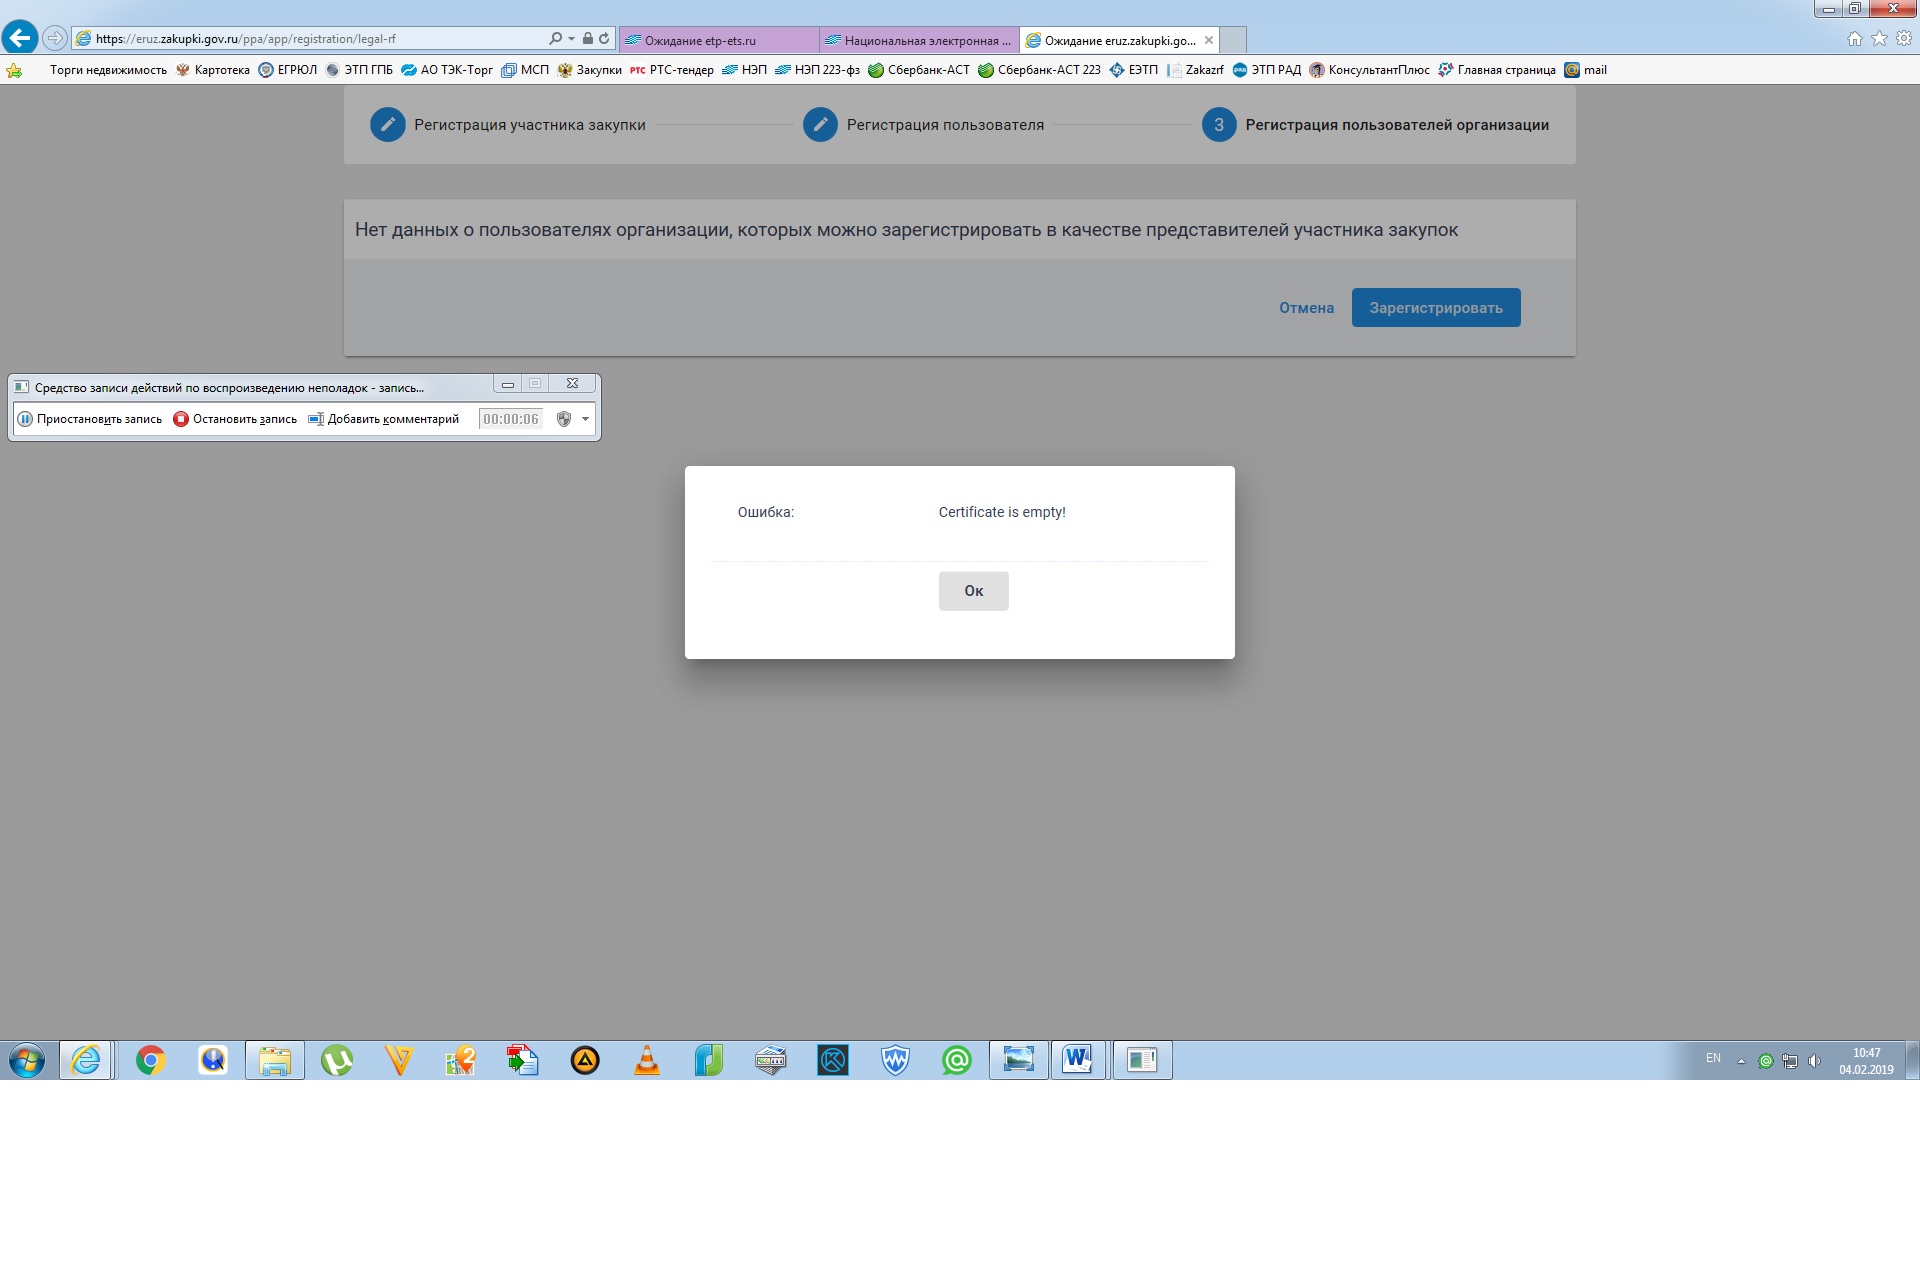The image size is (1920, 1262).
Task: Show hidden system tray icons
Action: tap(1741, 1061)
